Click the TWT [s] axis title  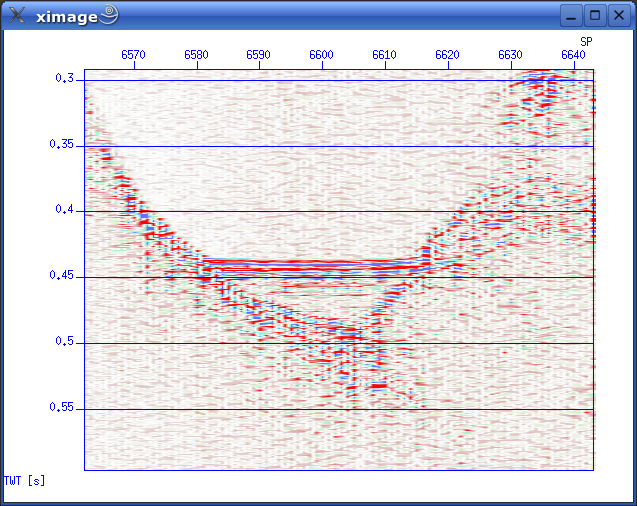click(24, 481)
